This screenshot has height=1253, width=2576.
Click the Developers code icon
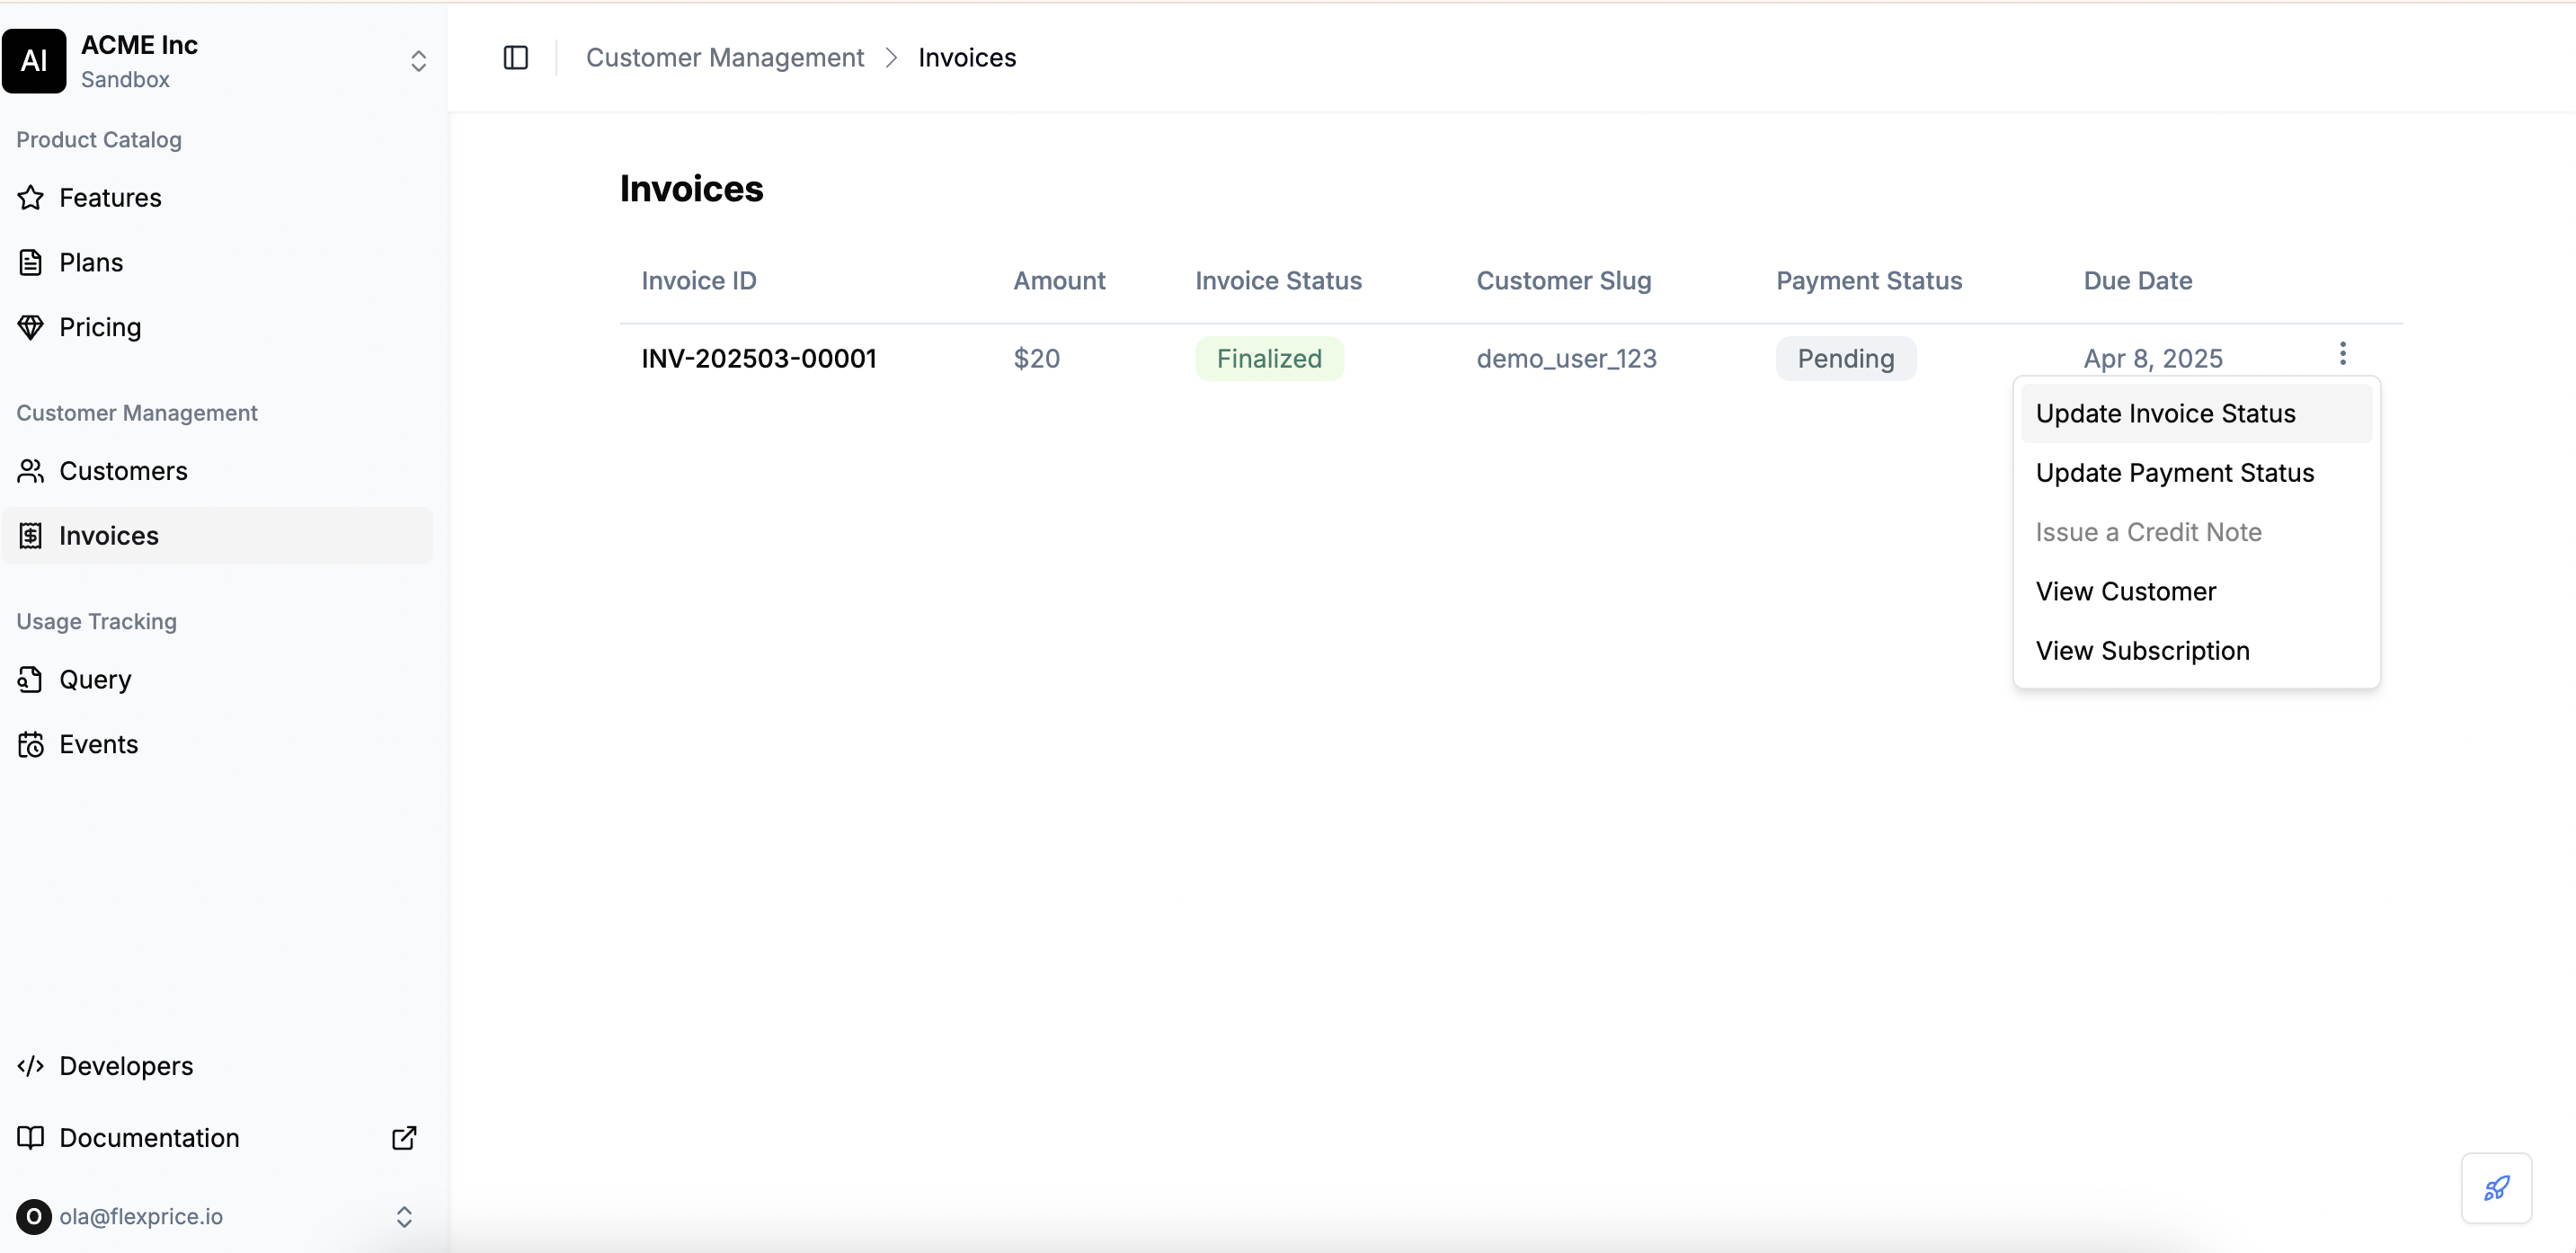pos(31,1066)
